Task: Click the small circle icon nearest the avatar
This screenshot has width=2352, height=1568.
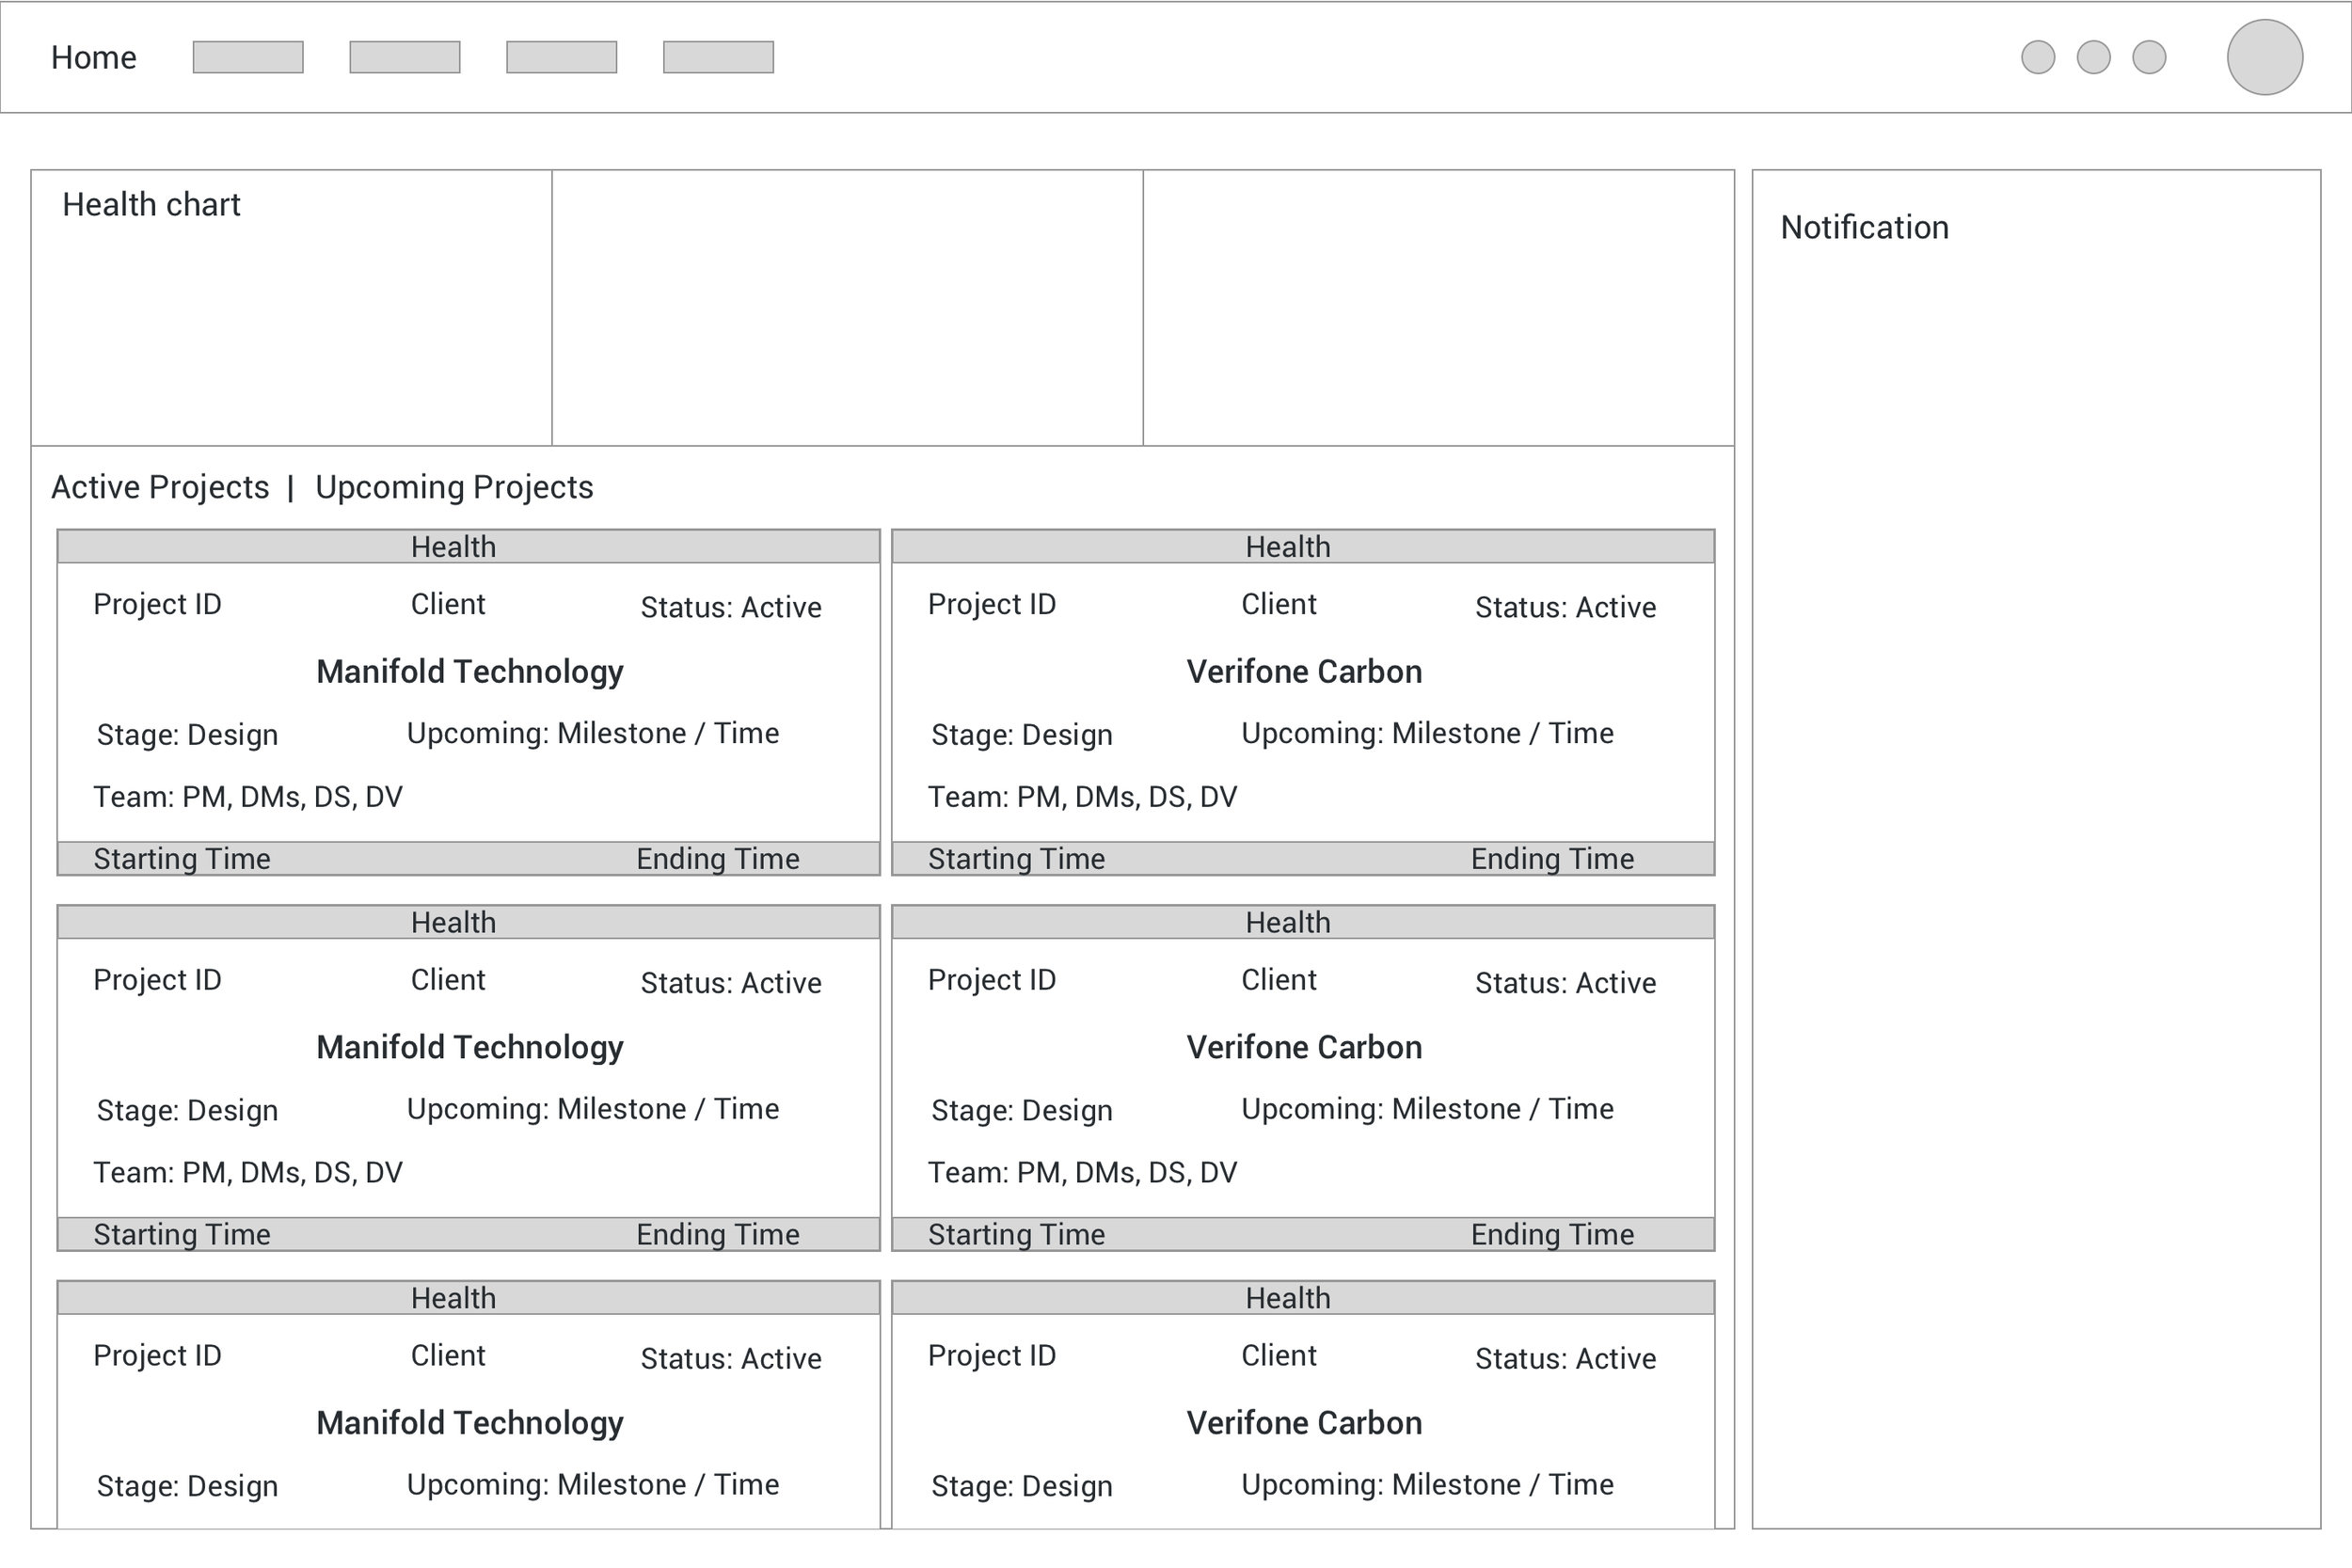Action: [x=2150, y=57]
